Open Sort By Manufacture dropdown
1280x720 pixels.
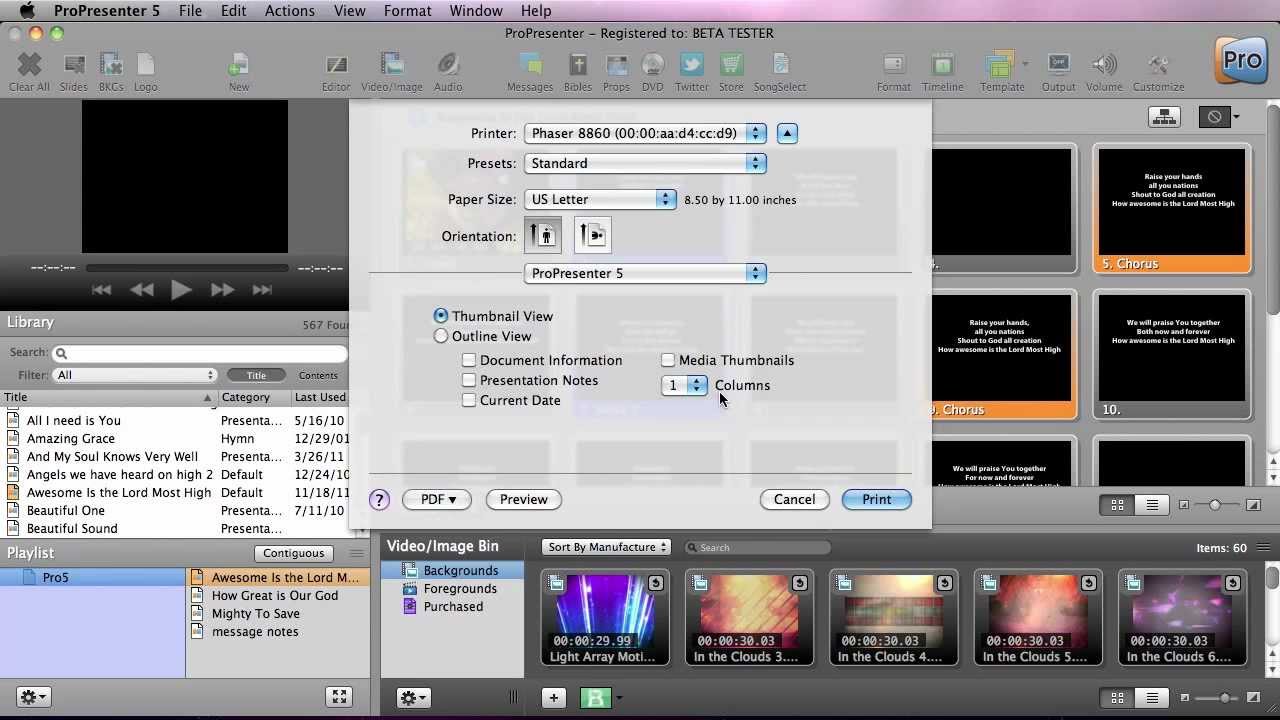[x=606, y=547]
